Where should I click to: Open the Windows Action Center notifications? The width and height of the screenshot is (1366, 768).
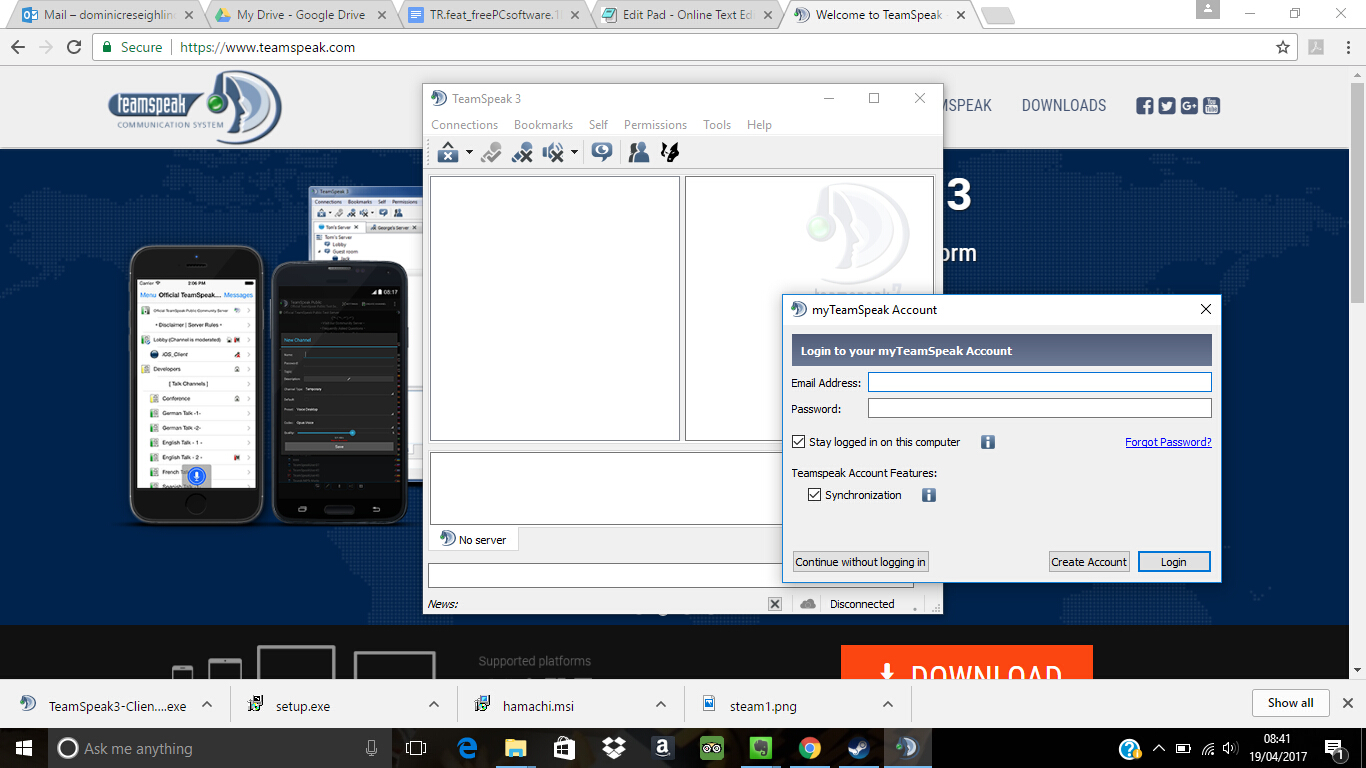tap(1334, 748)
